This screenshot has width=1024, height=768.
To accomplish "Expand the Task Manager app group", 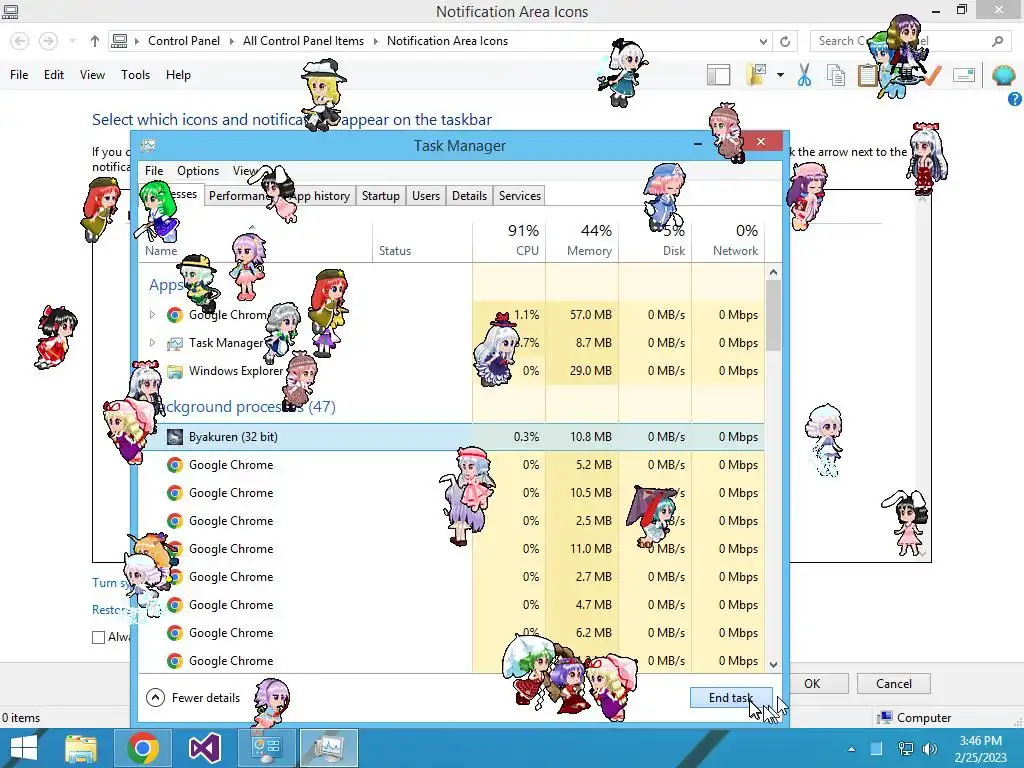I will pyautogui.click(x=152, y=343).
